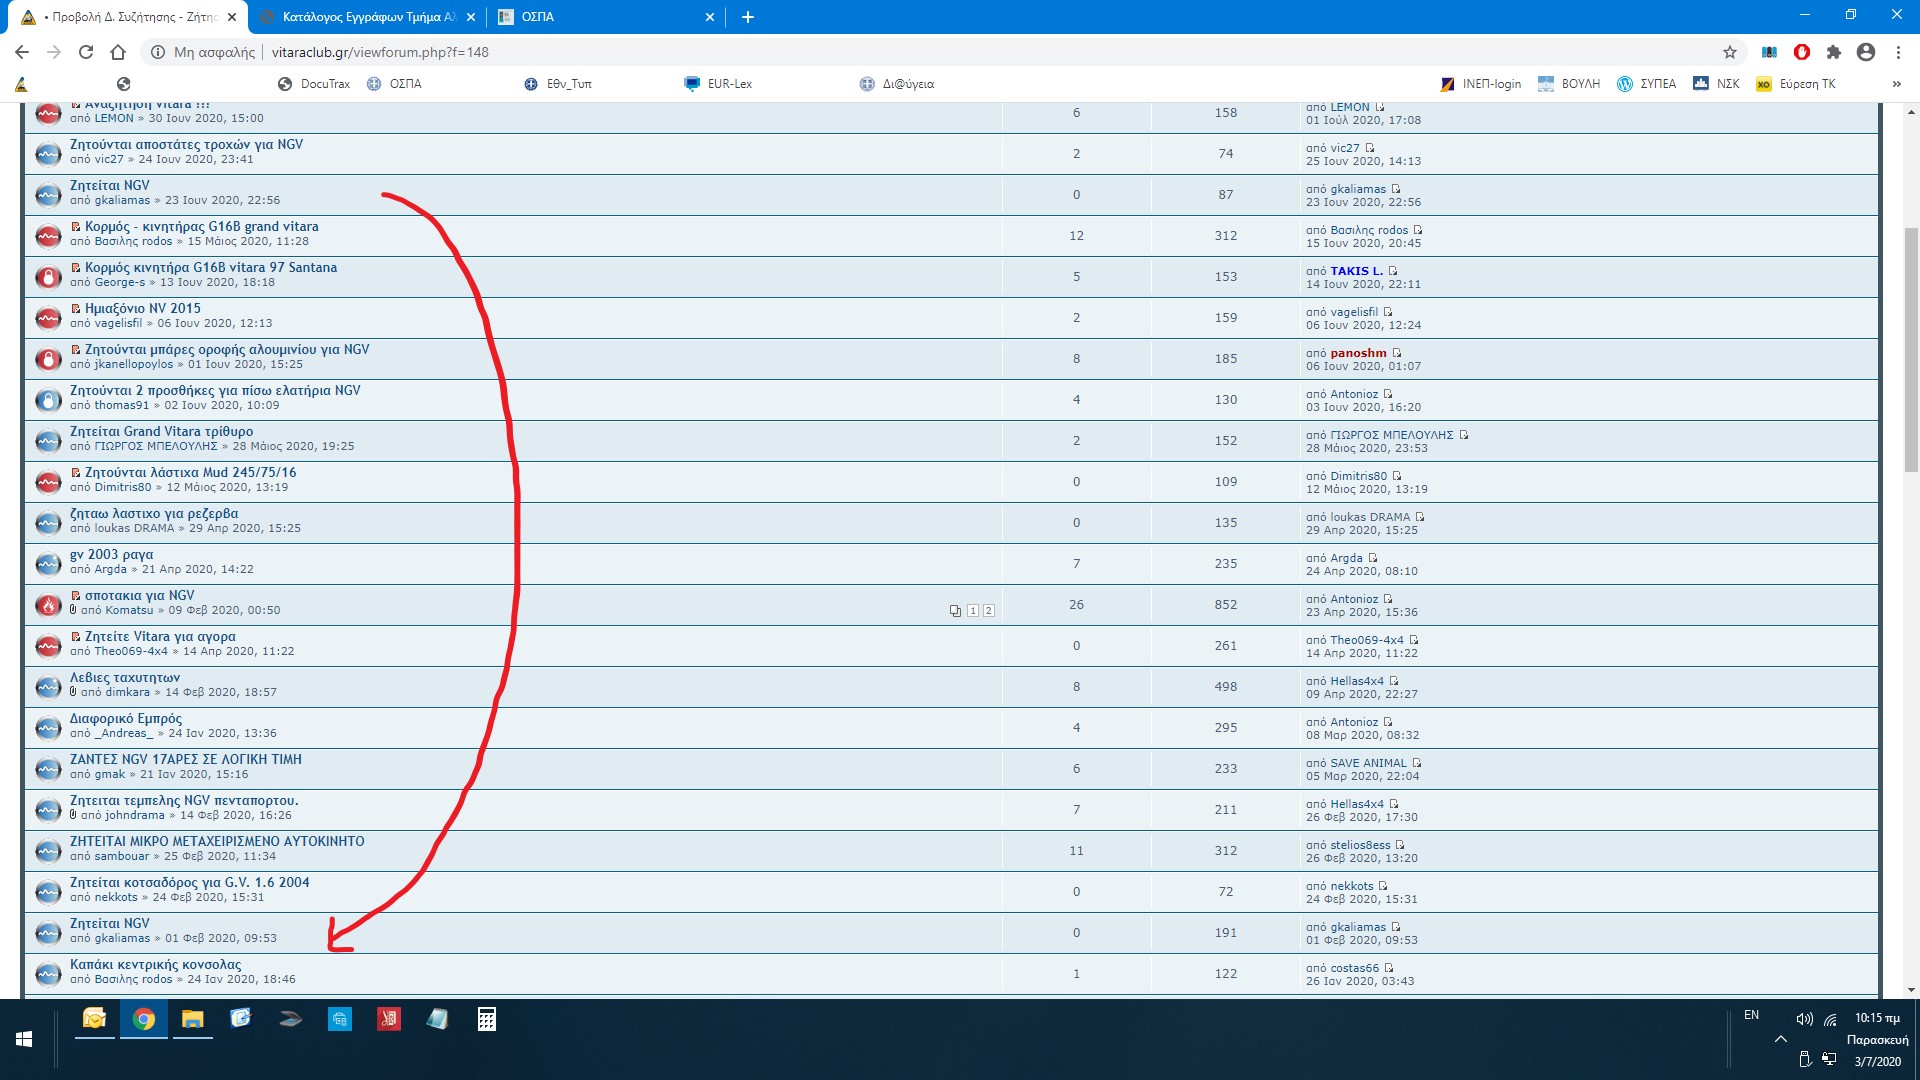Go to page 1 of σποτακια topic
The width and height of the screenshot is (1920, 1080).
pyautogui.click(x=972, y=610)
